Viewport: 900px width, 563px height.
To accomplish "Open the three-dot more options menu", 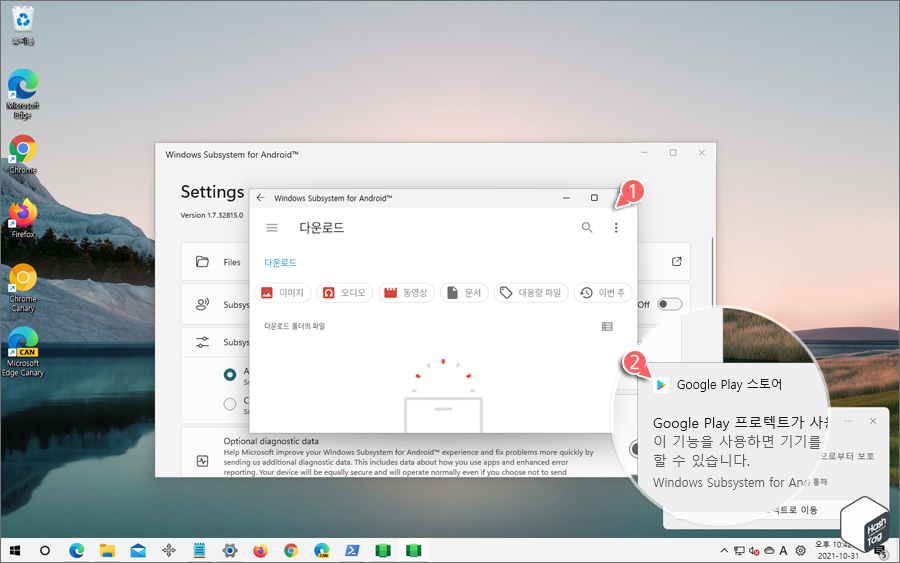I will pos(616,228).
